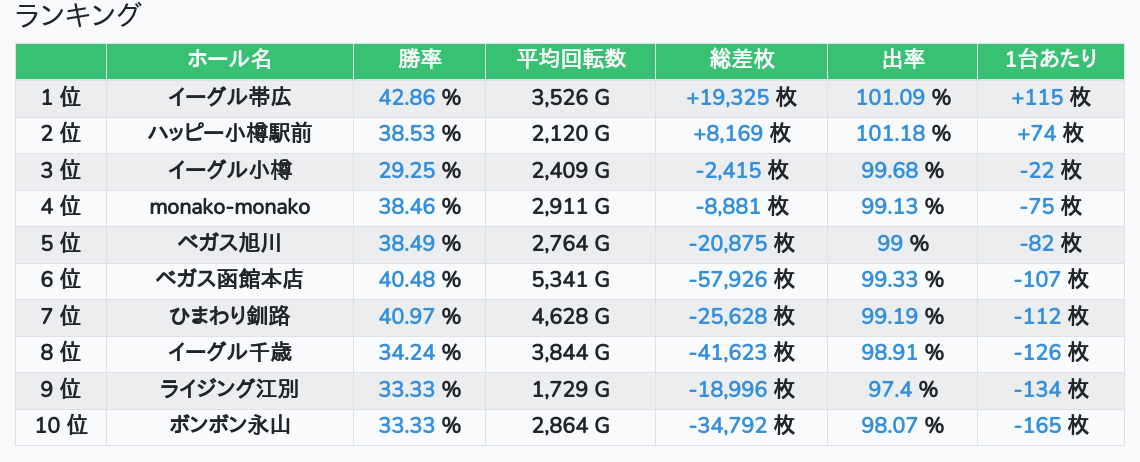1140x462 pixels.
Task: Select the 出率 header cell
Action: coord(902,60)
